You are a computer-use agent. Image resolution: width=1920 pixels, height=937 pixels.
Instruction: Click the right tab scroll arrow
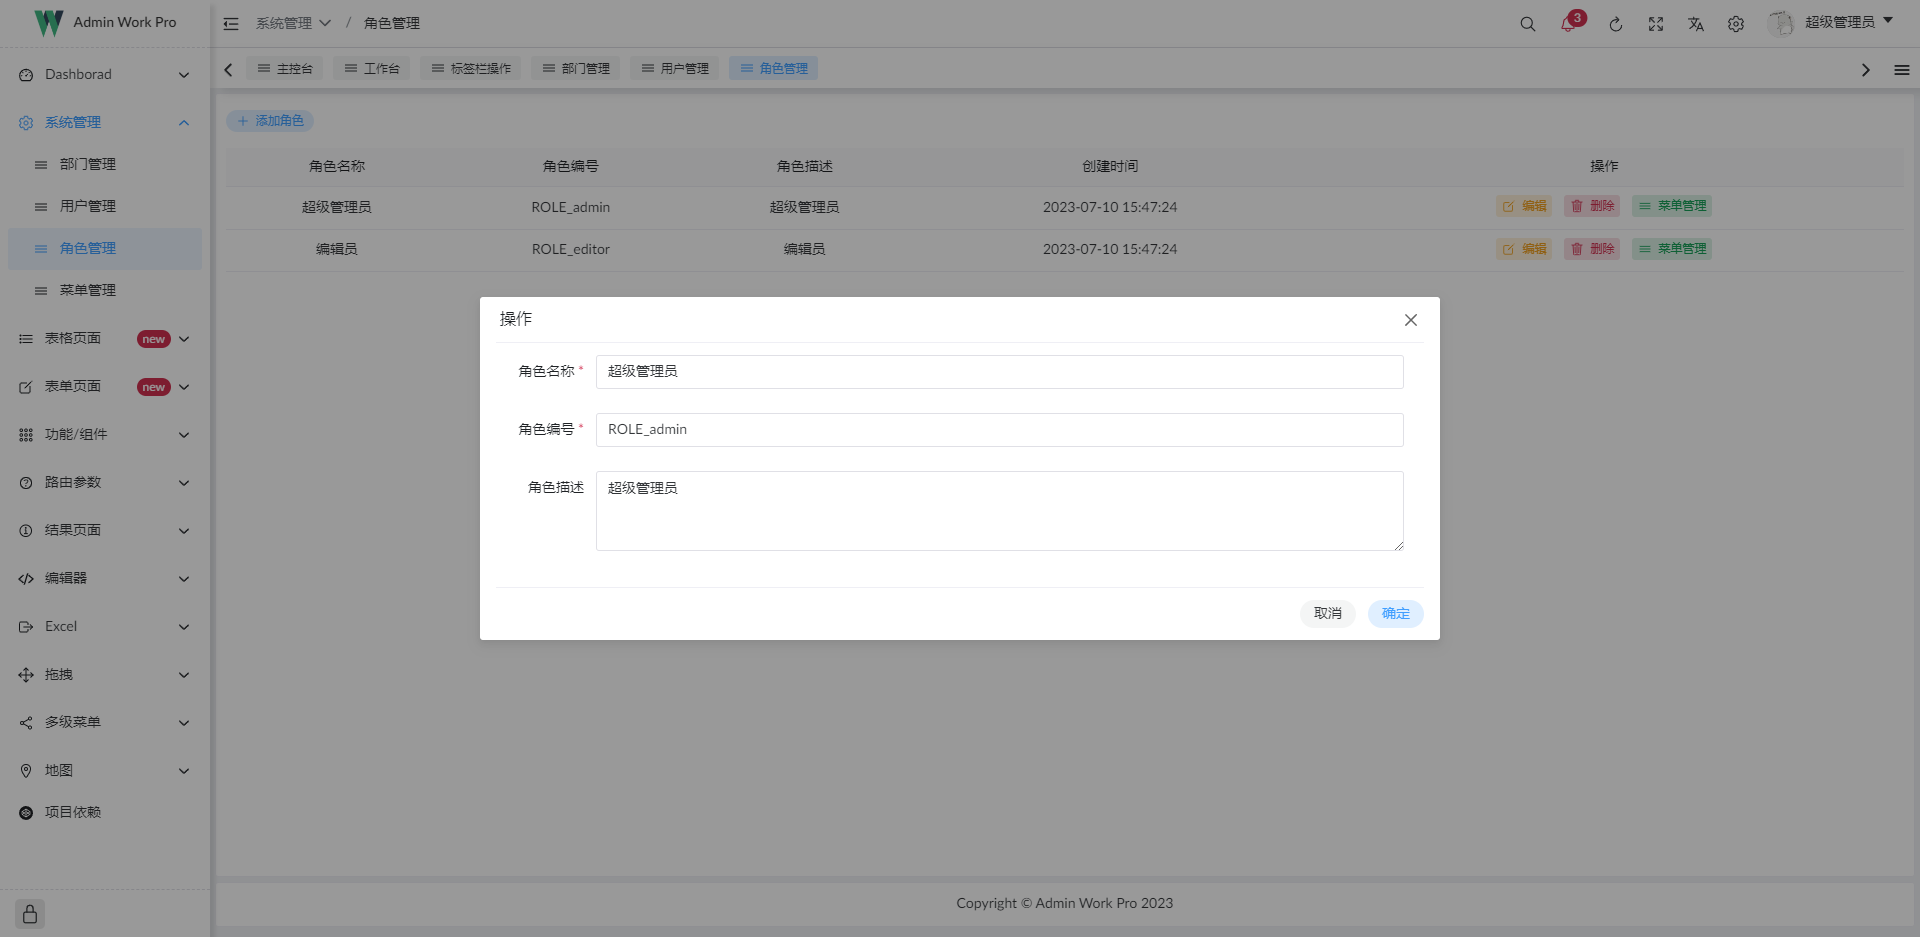[x=1864, y=69]
